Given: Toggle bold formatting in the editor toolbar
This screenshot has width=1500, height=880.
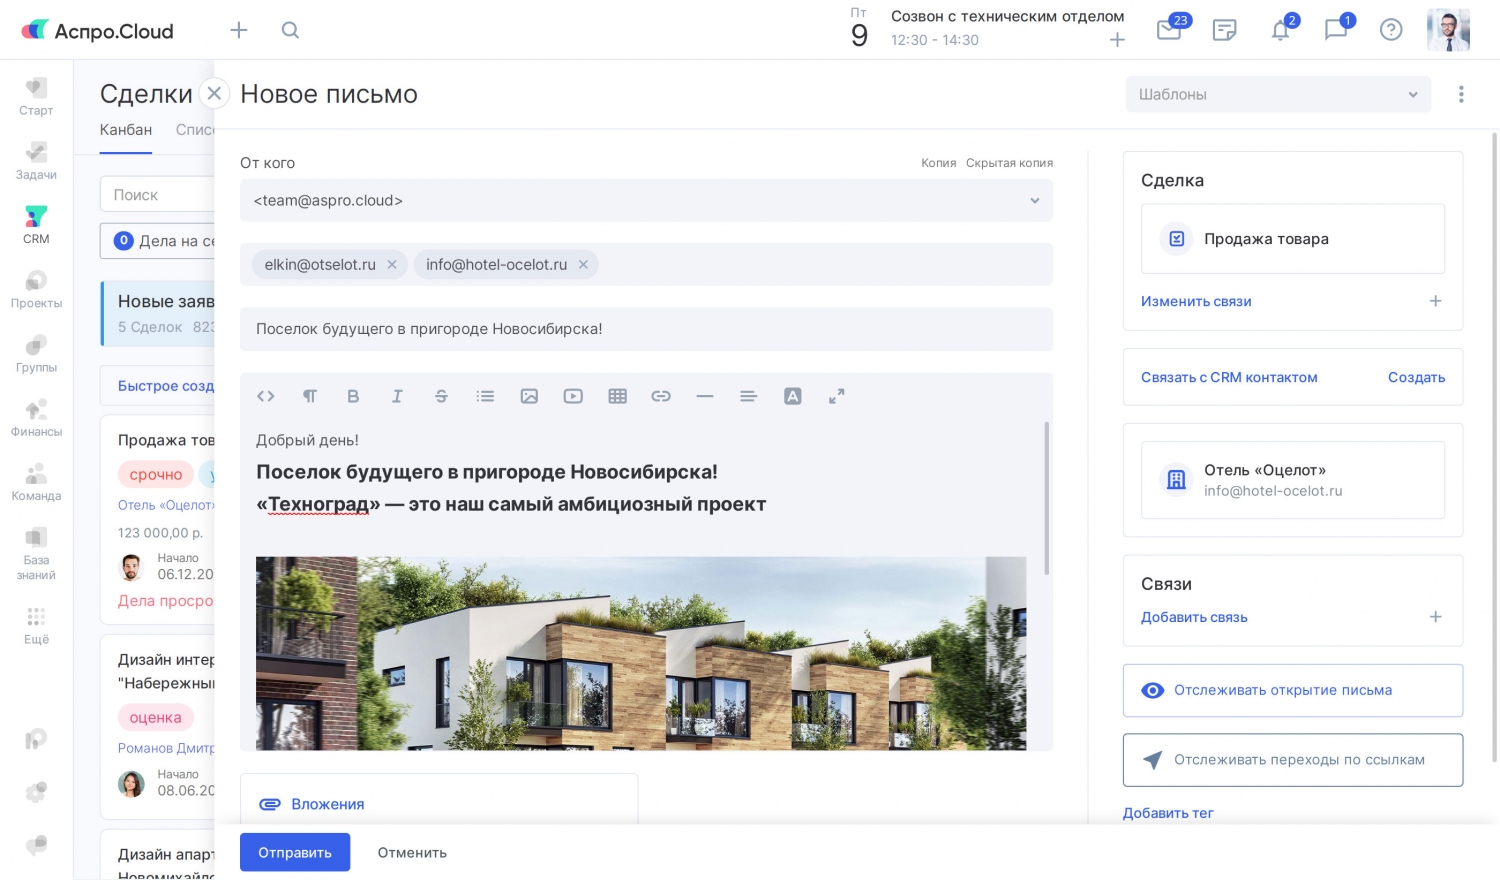Looking at the screenshot, I should 353,396.
